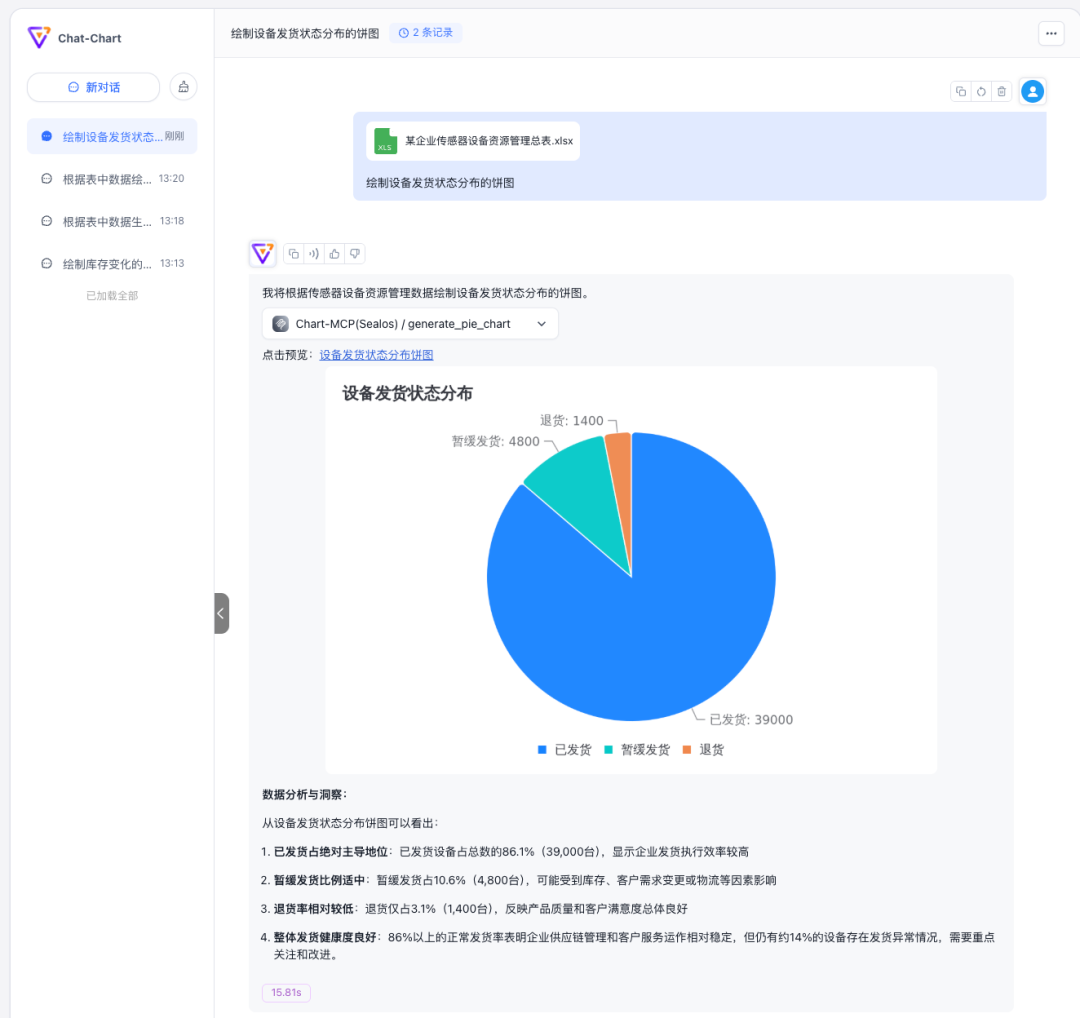
Task: Open the 绘制库存变化的 conversation from 13:13
Action: coord(112,264)
